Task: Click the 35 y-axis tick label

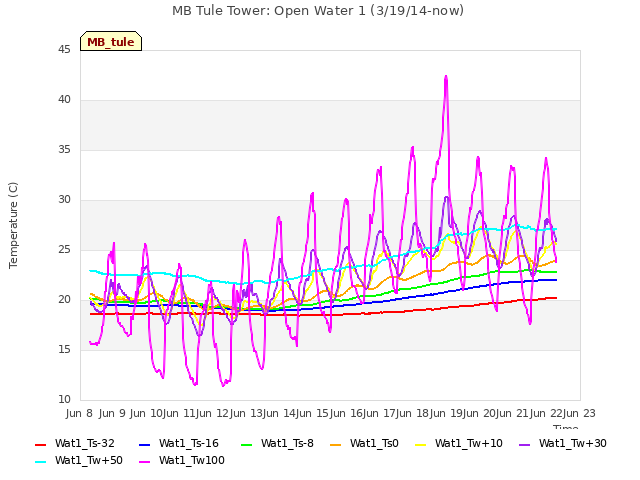Action: 64,150
